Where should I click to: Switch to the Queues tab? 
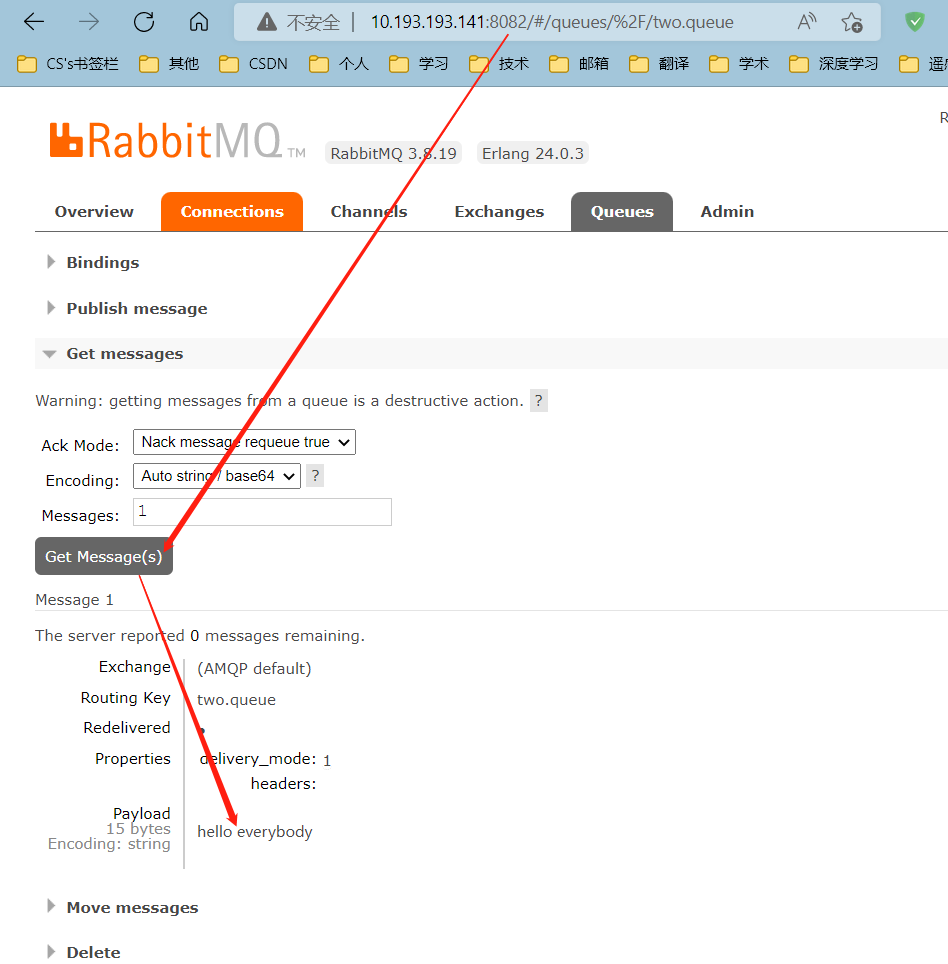tap(622, 211)
